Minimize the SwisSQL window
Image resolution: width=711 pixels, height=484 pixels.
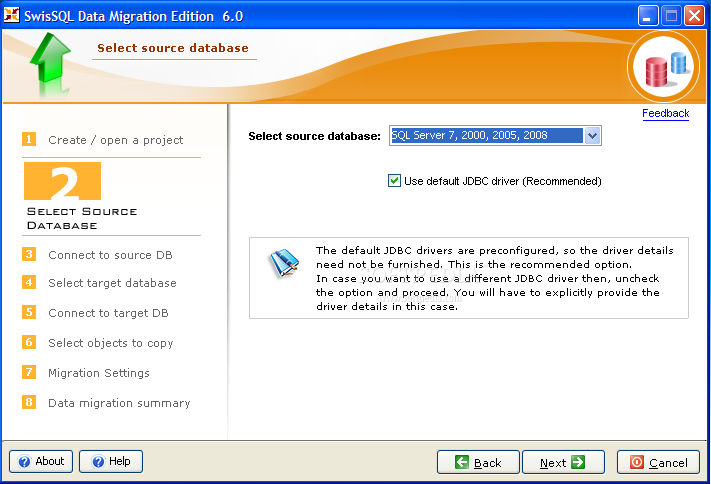(648, 16)
